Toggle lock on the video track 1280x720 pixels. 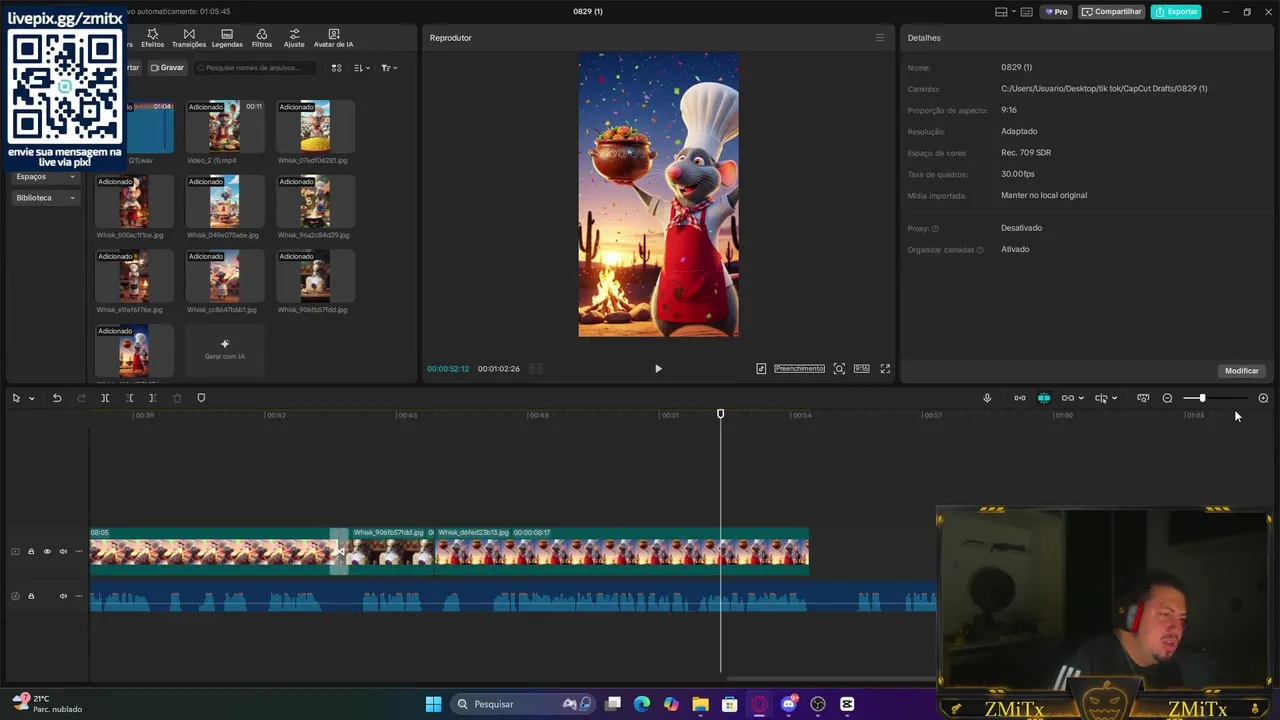tap(31, 551)
